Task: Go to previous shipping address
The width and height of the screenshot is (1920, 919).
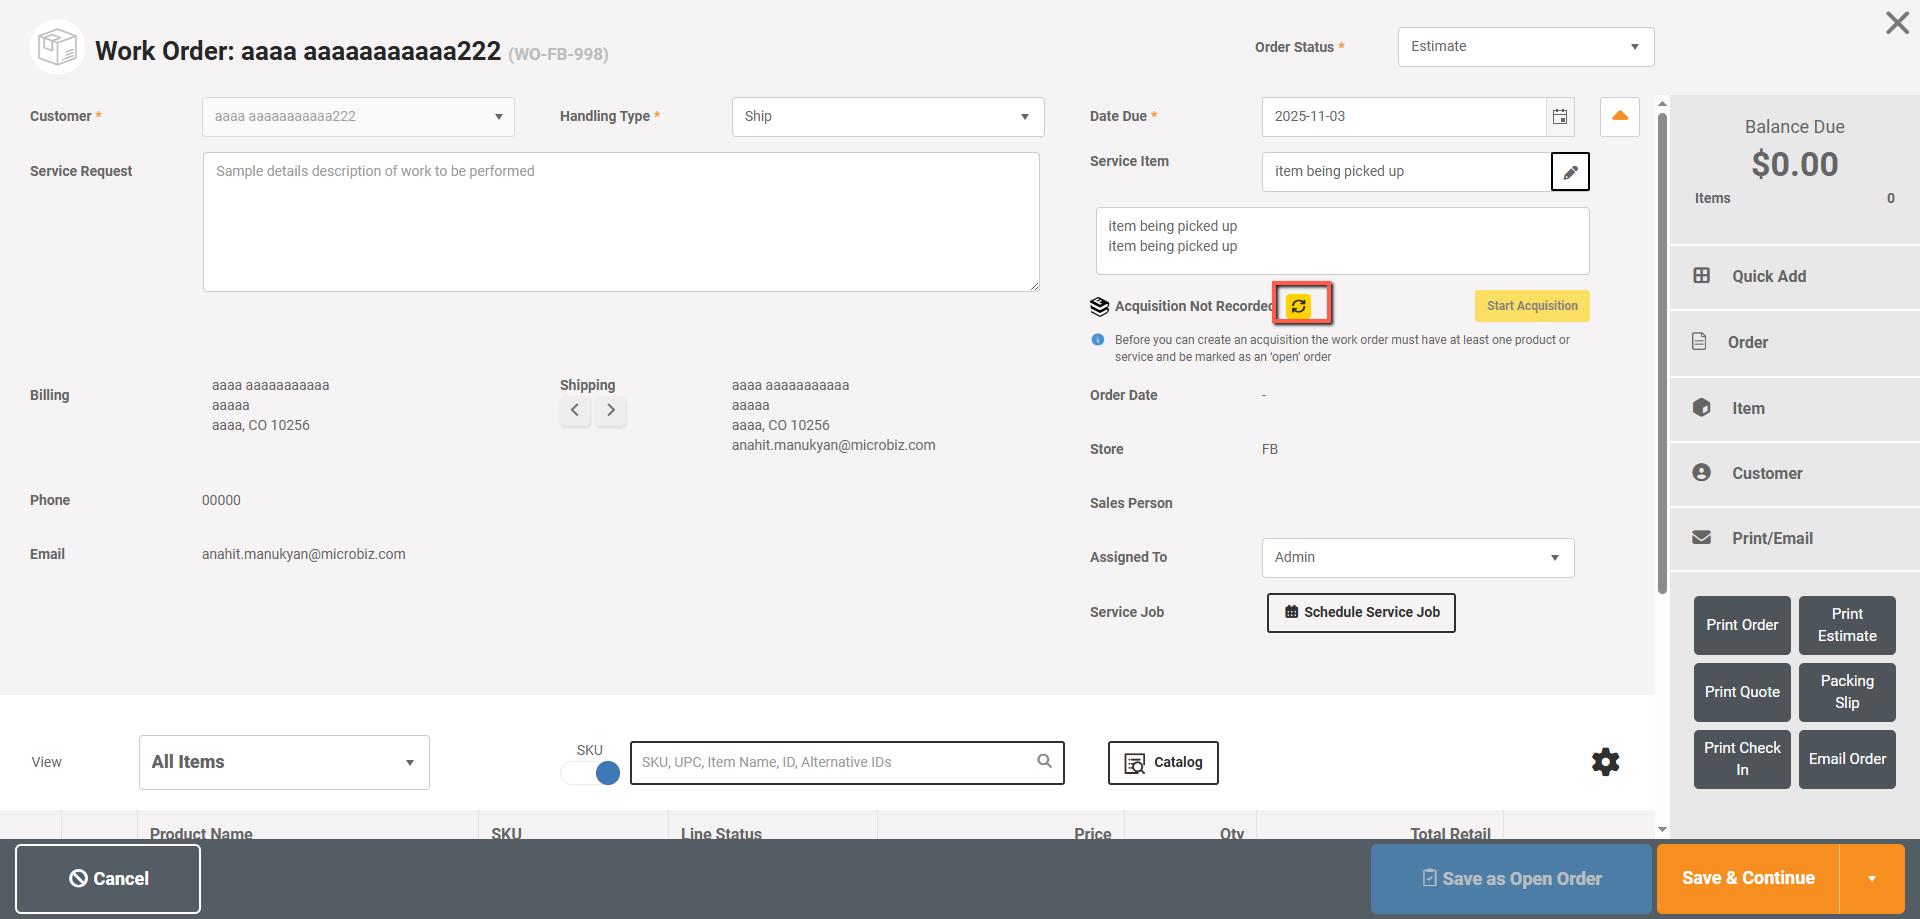Action: (x=575, y=410)
